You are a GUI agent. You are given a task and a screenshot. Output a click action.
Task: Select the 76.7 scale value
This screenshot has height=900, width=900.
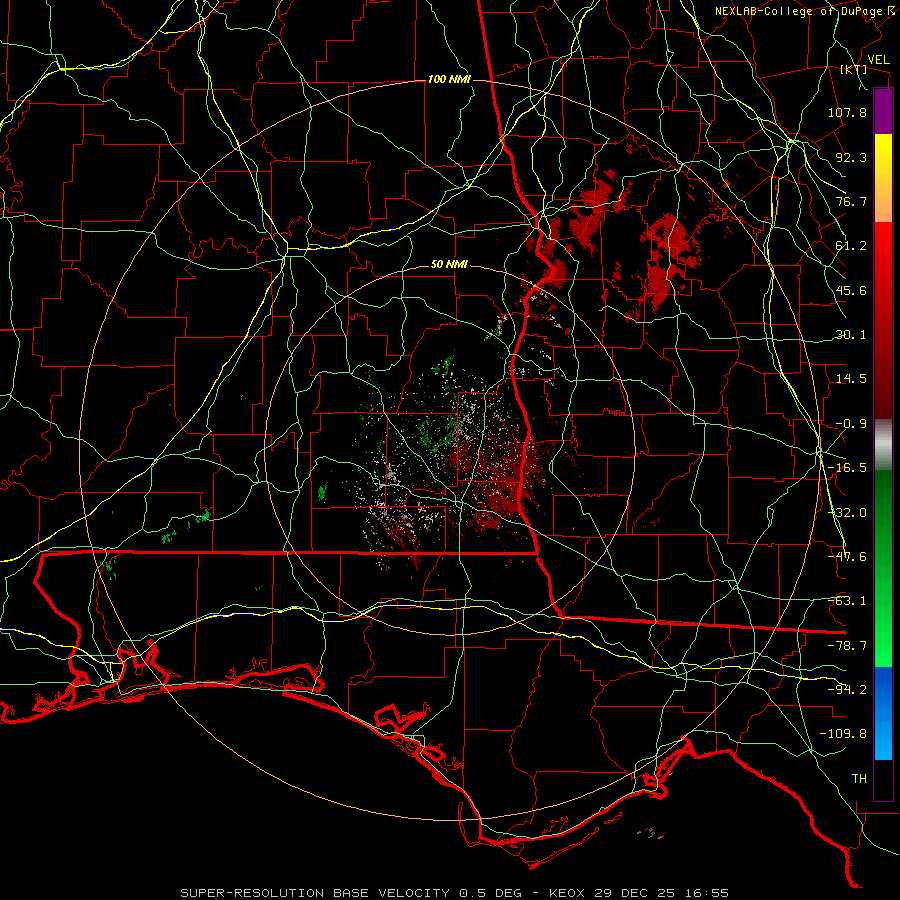click(x=851, y=201)
